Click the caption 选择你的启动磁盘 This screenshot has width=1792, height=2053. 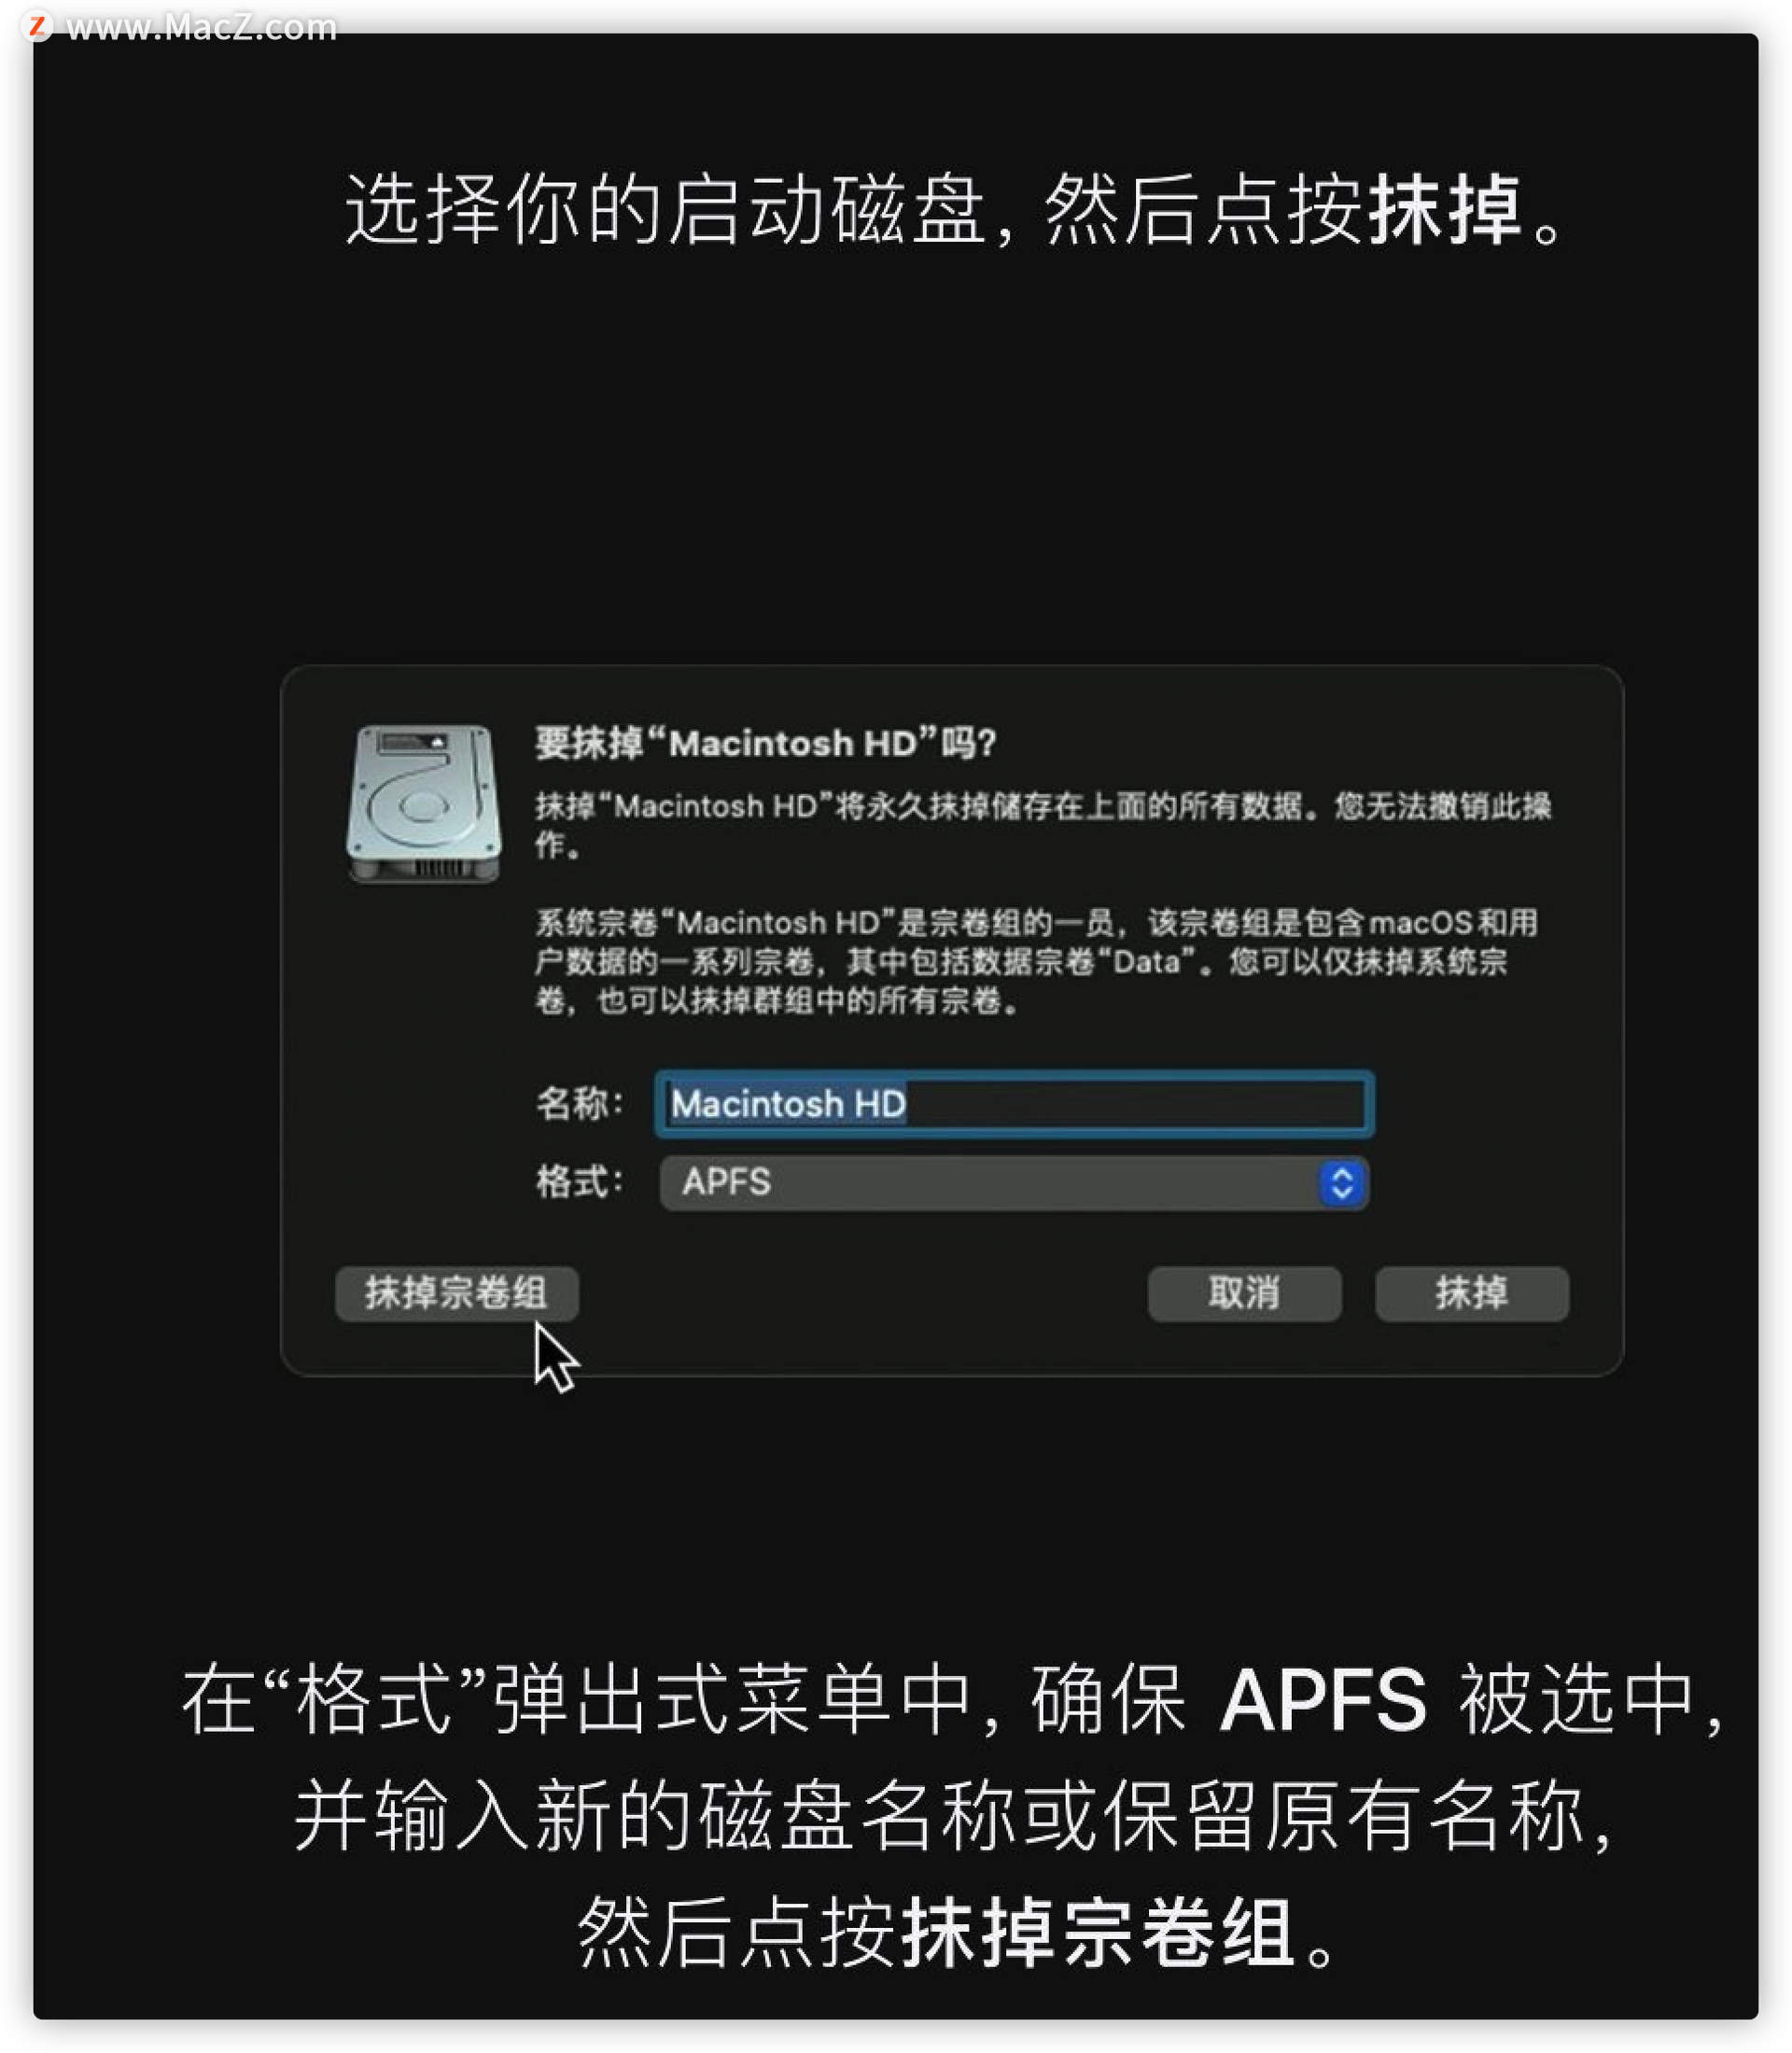pyautogui.click(x=664, y=209)
